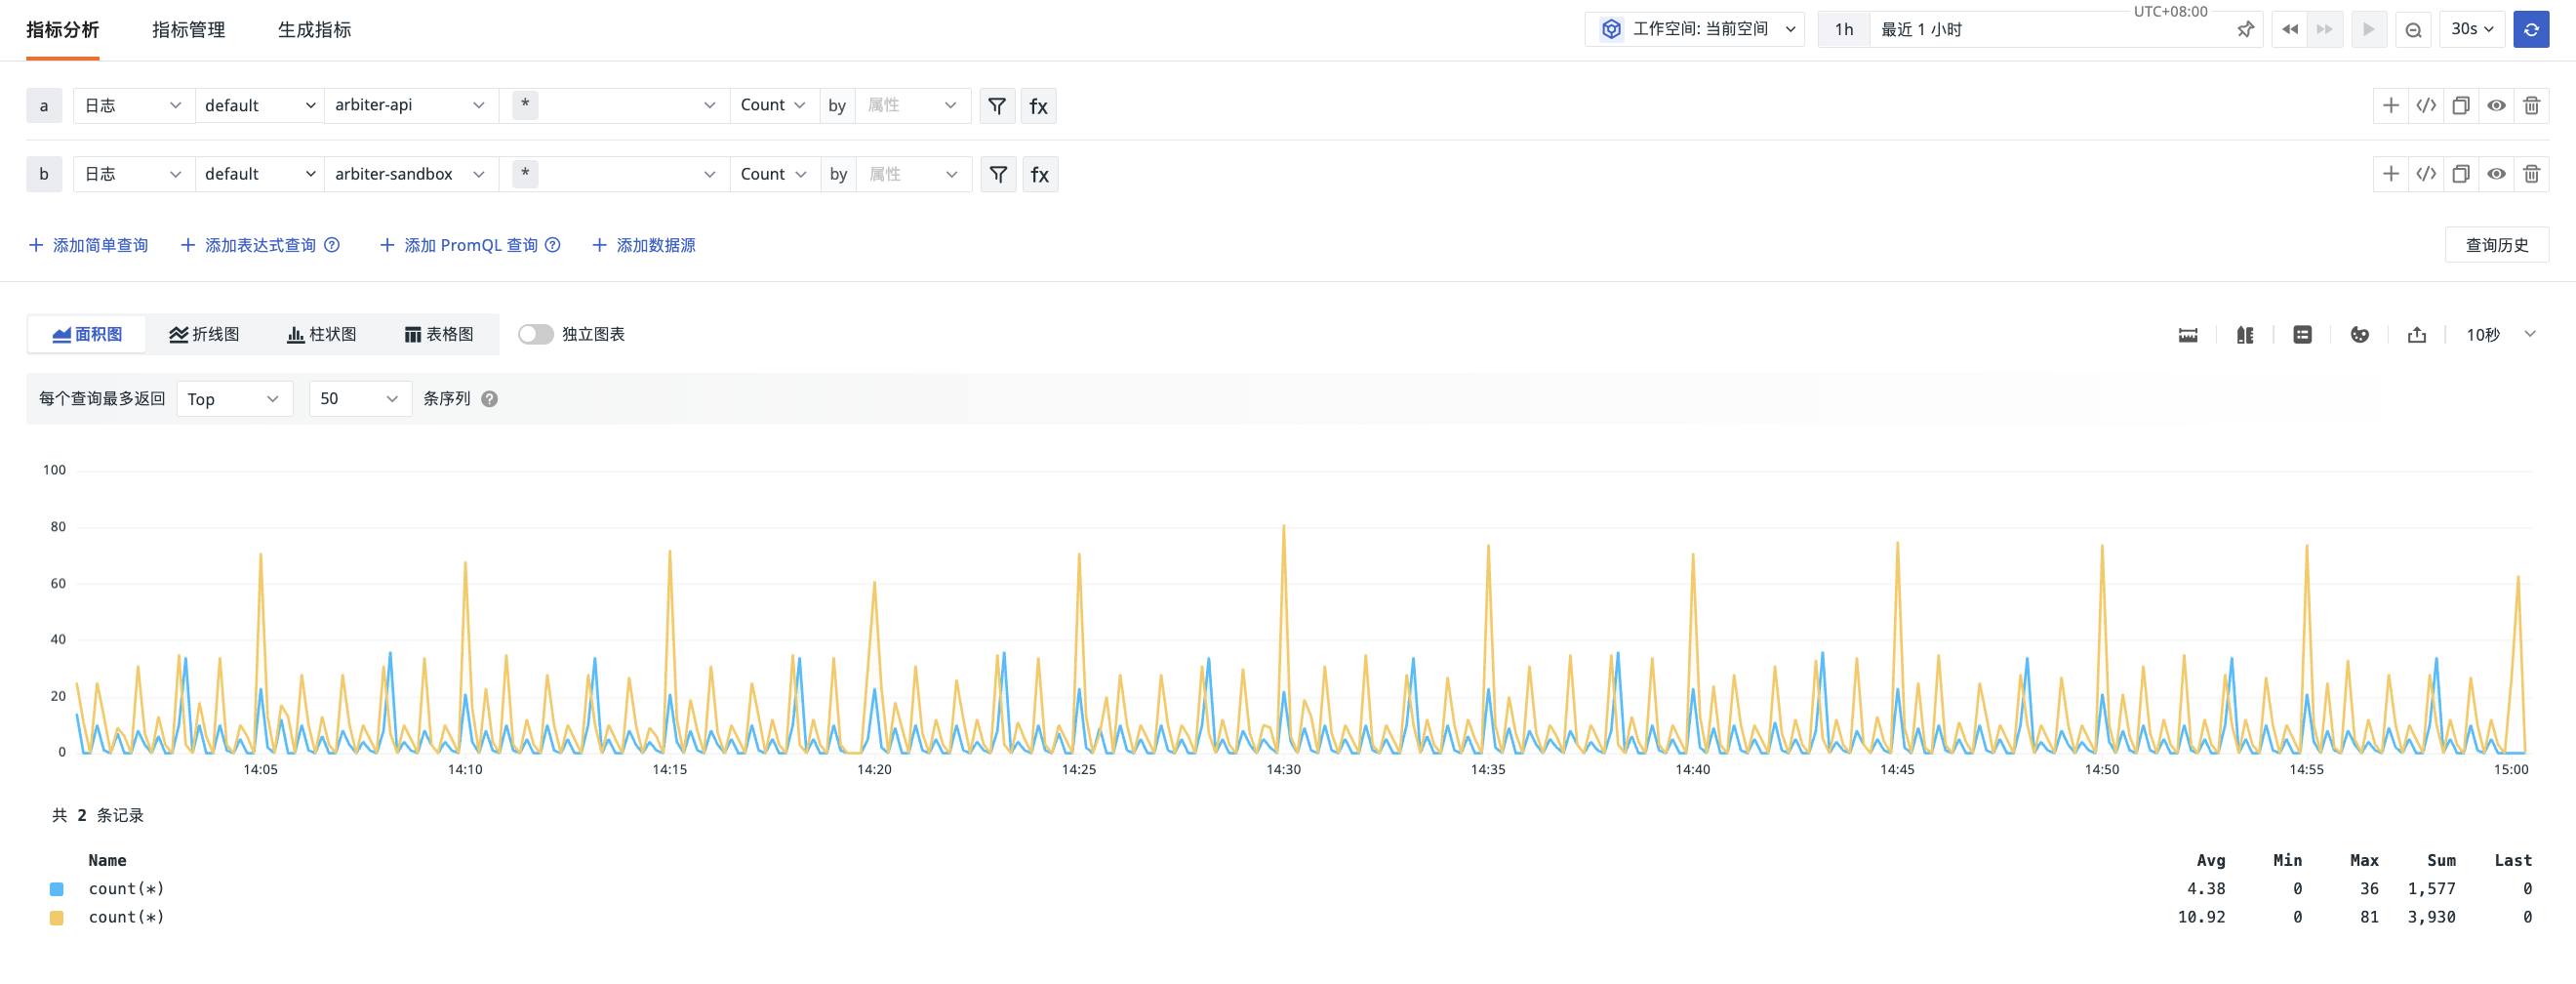Click 添加数据源 link
Screen dimensions: 2576x984
point(644,245)
